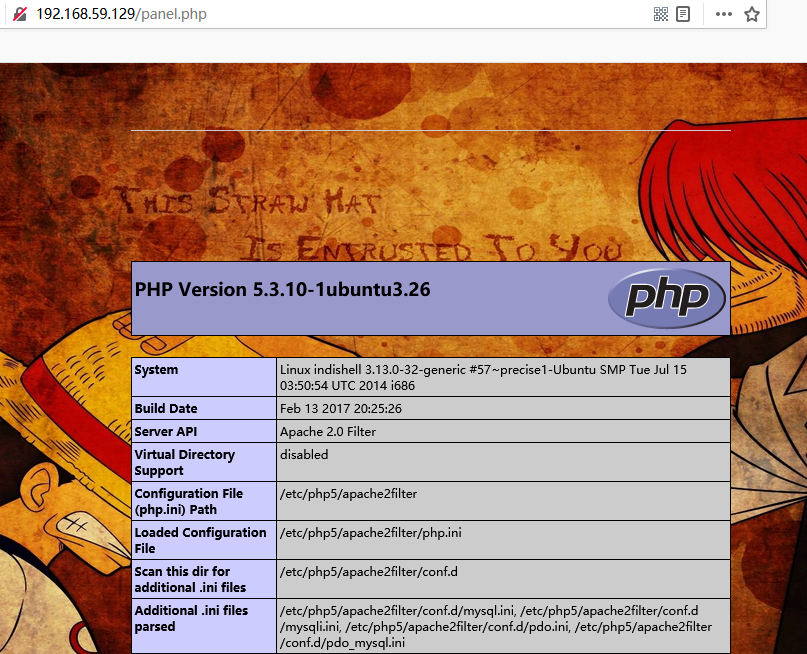The height and width of the screenshot is (654, 807).
Task: Click the Build Date label
Action: [166, 409]
